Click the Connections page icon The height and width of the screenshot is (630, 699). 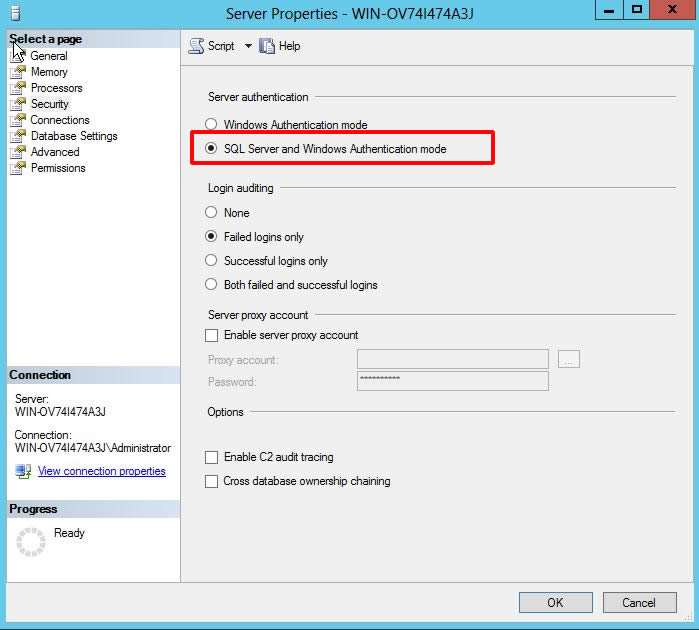(18, 120)
